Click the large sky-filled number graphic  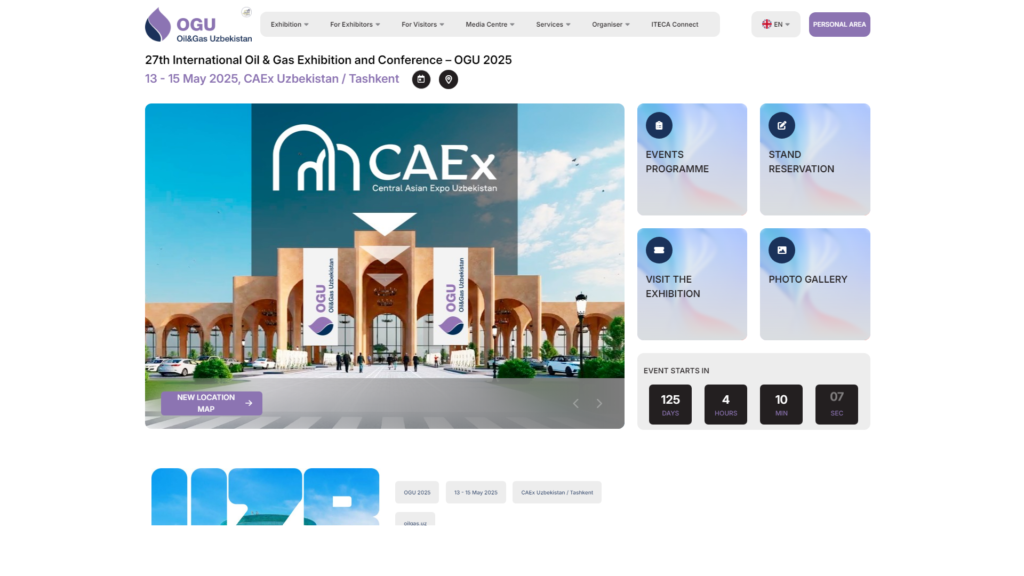pos(265,497)
